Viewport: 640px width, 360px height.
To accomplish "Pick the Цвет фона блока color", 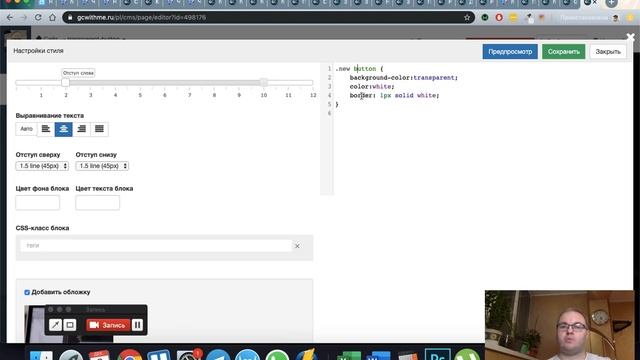I will point(38,202).
